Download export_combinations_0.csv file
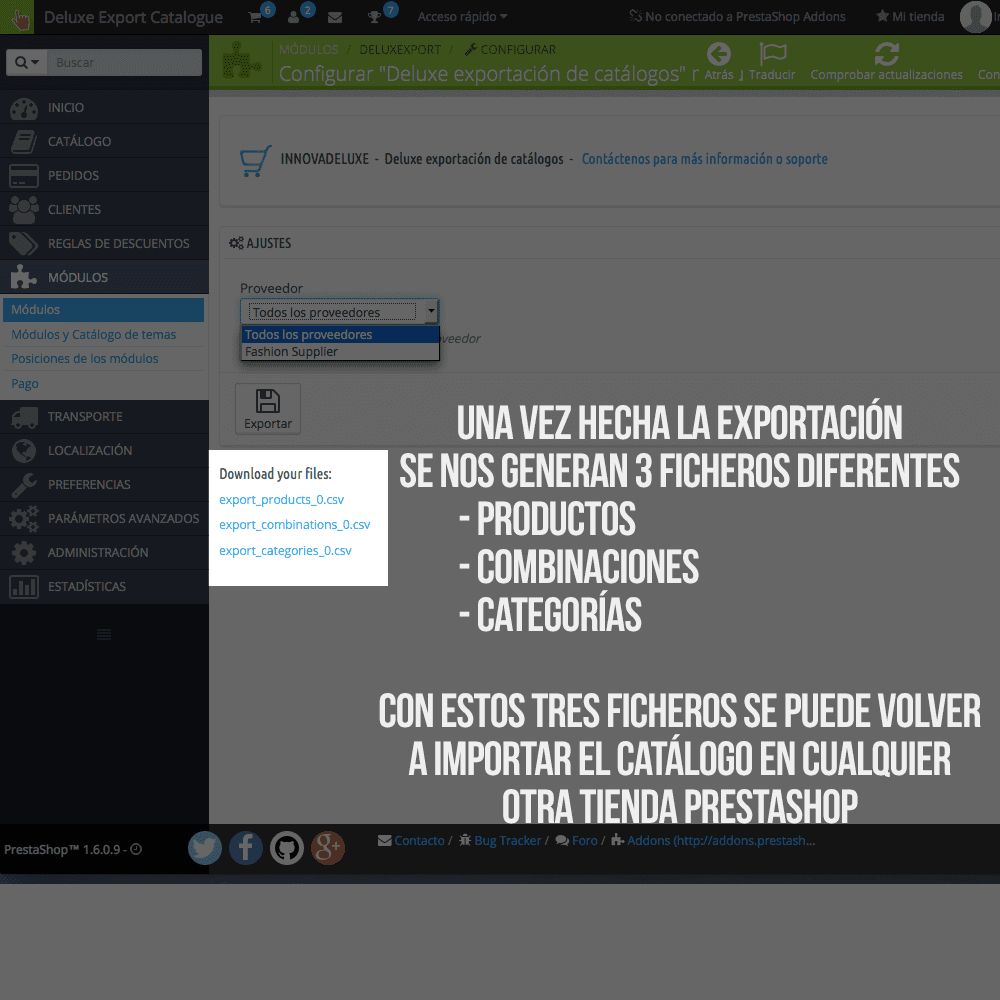The width and height of the screenshot is (1000, 1000). pyautogui.click(x=295, y=524)
